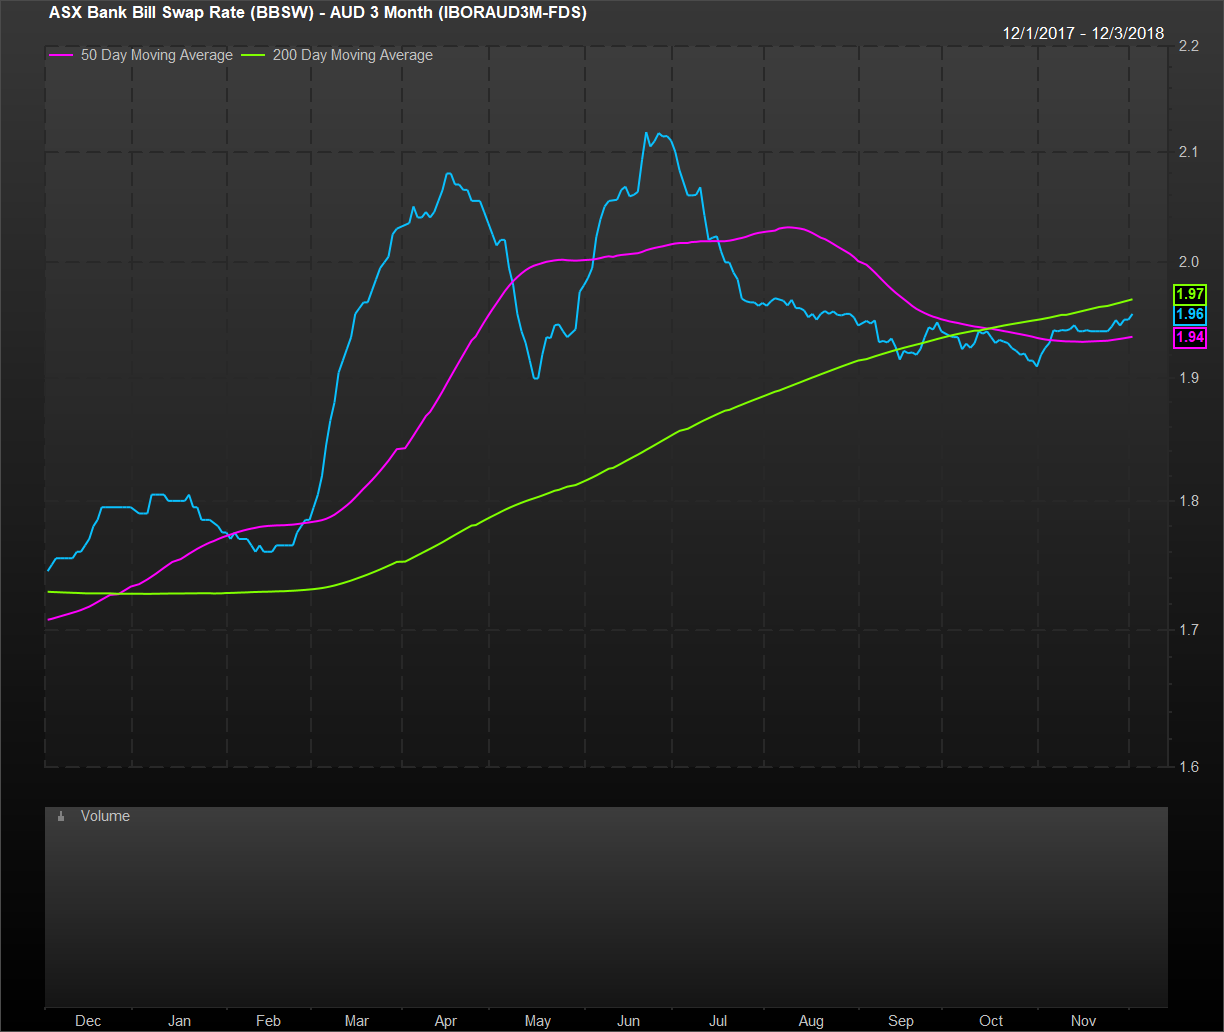Click the Volume panel label
The image size is (1224, 1032).
tap(105, 817)
